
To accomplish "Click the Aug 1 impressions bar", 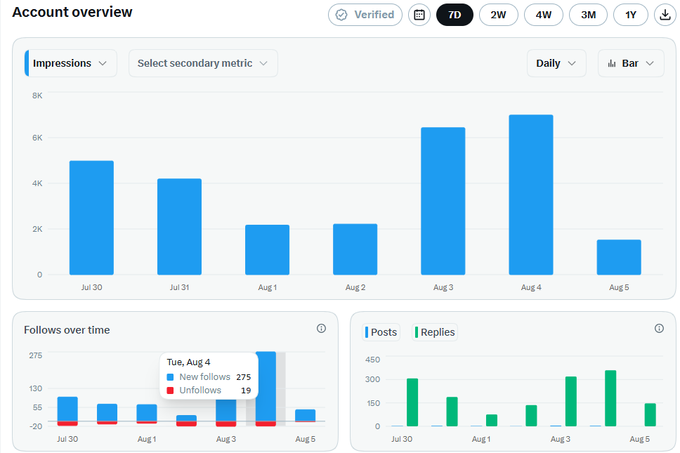I will (x=267, y=250).
